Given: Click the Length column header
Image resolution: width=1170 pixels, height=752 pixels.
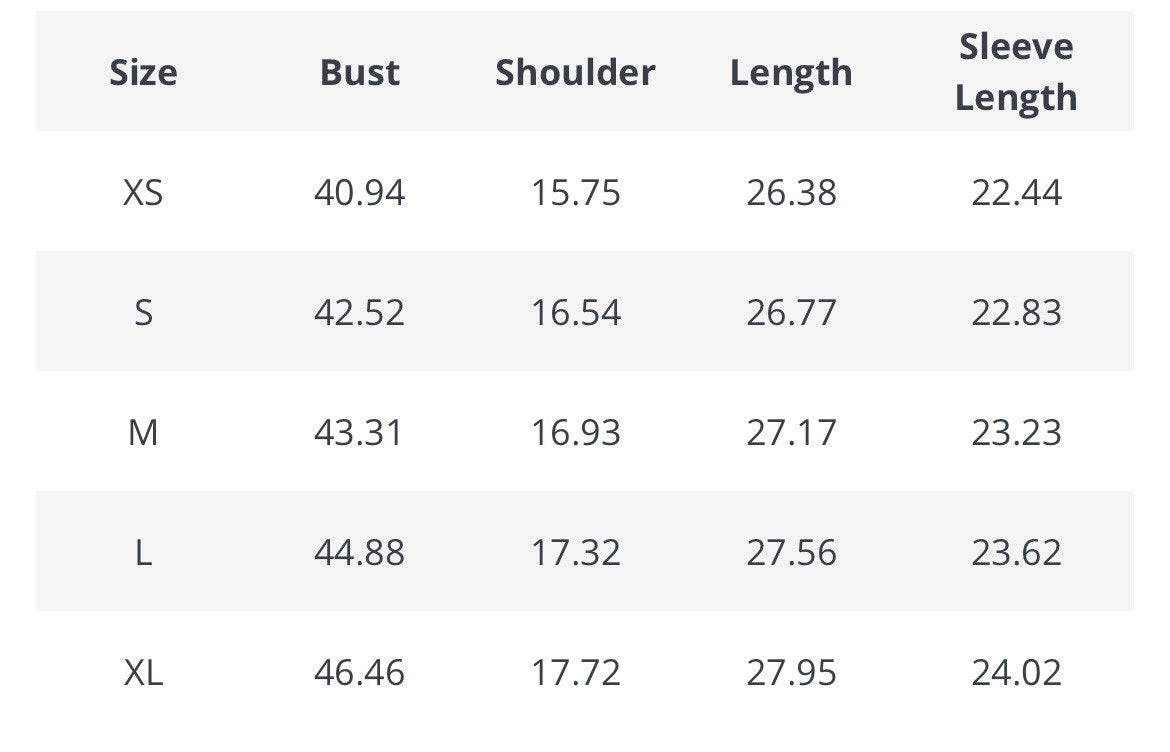Looking at the screenshot, I should 791,72.
